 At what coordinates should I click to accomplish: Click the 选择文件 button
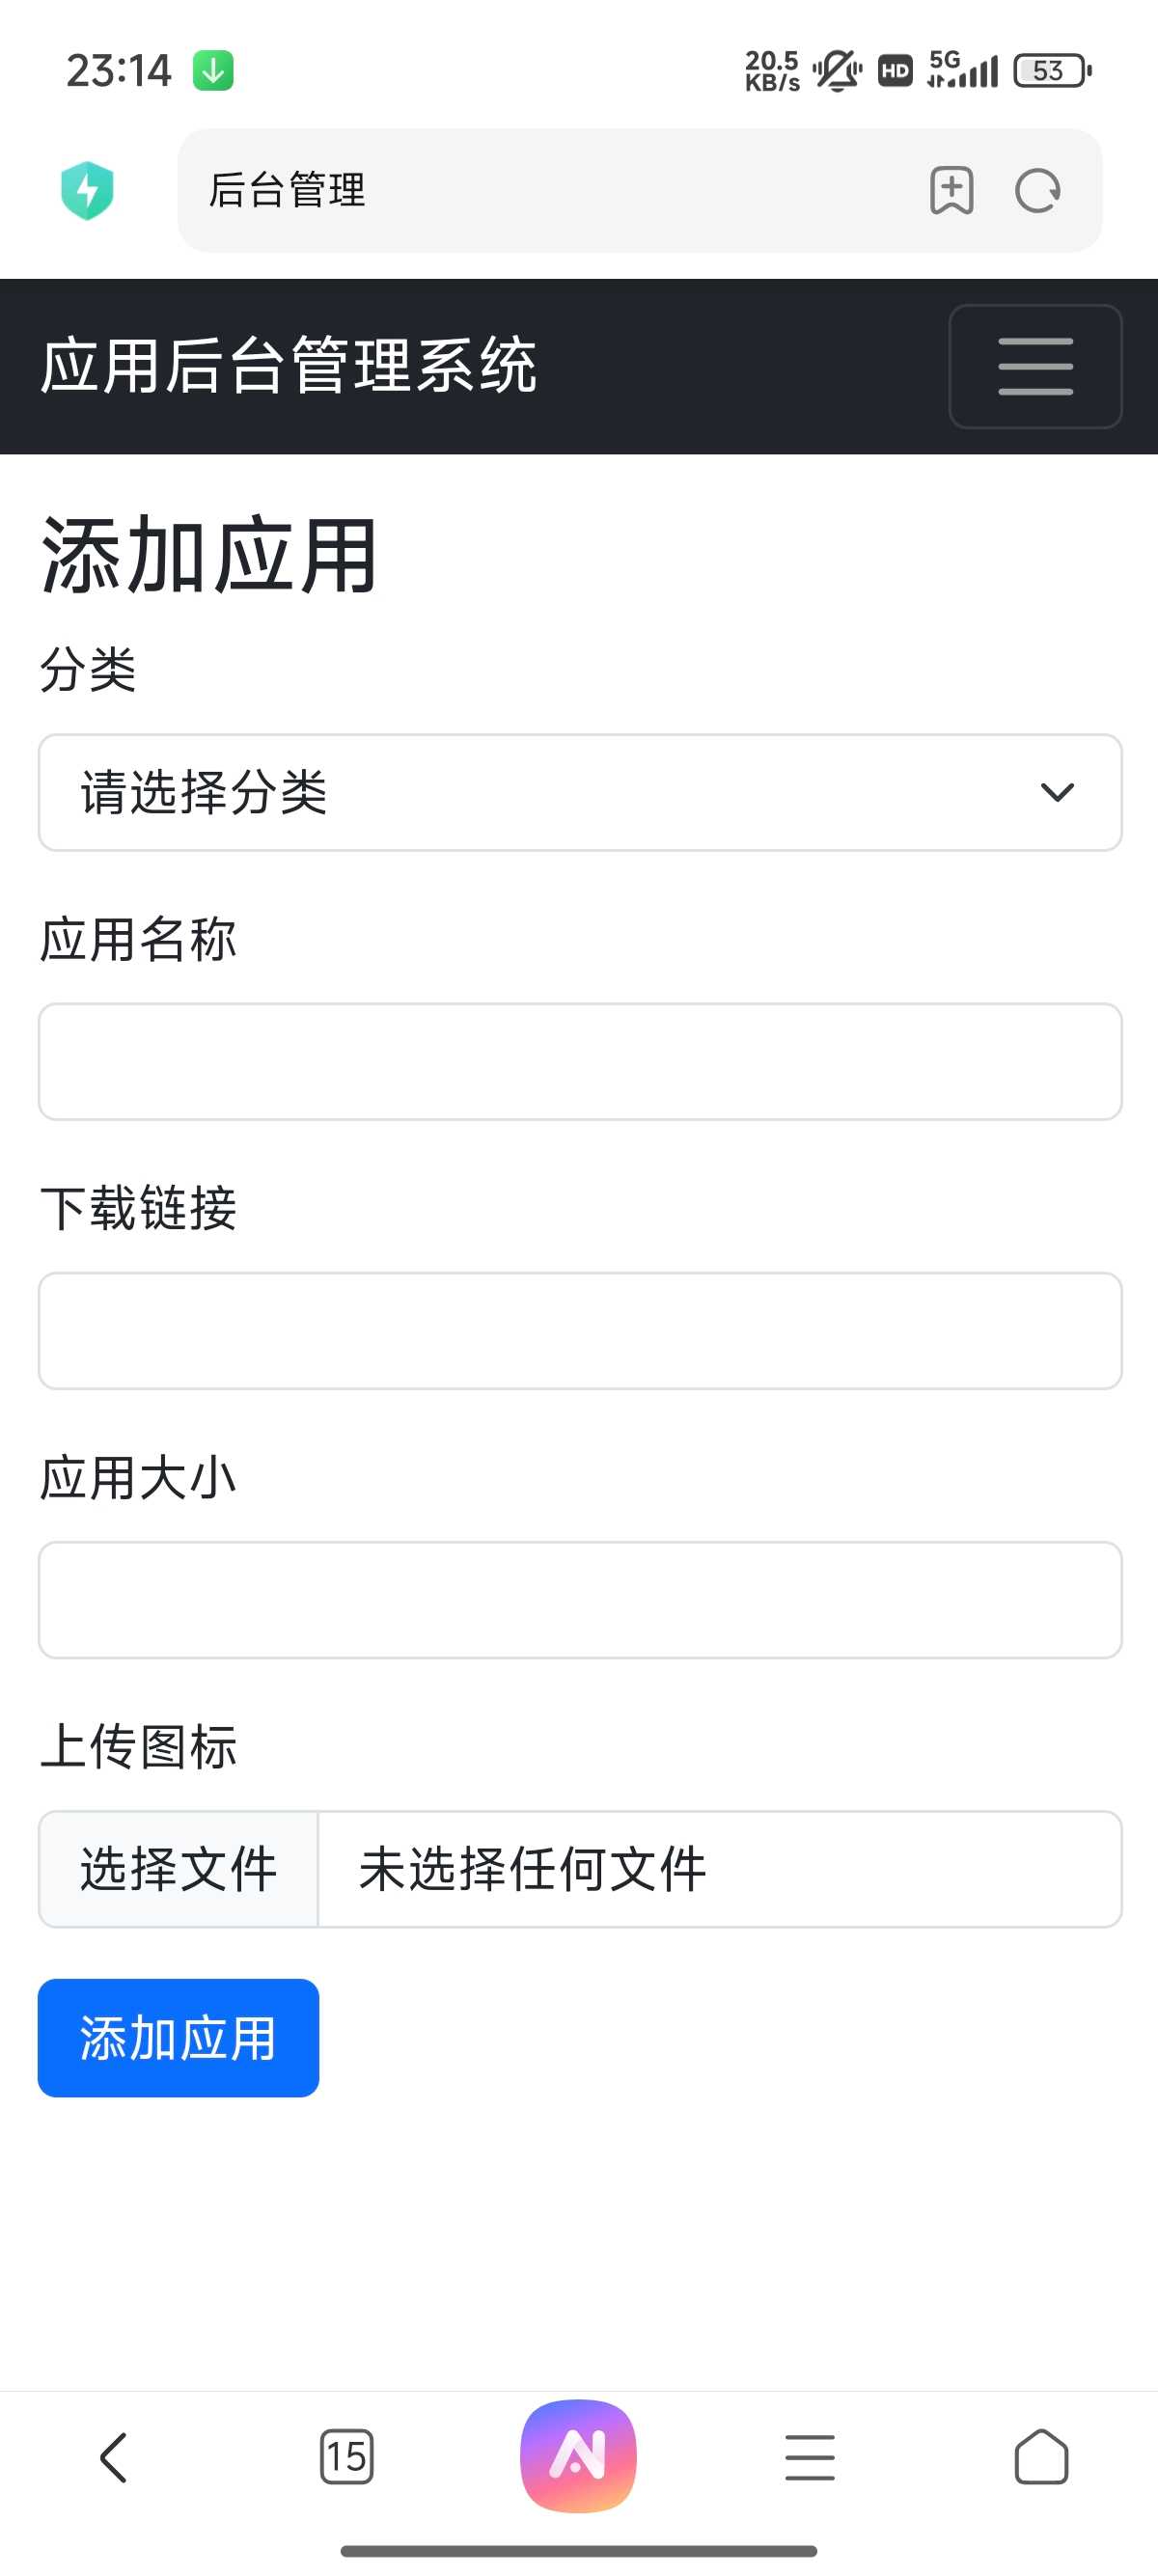tap(178, 1868)
